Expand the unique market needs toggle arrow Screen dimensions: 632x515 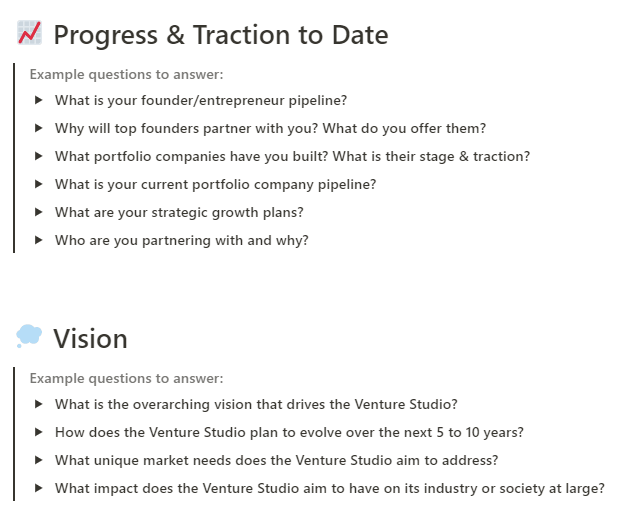[39, 460]
